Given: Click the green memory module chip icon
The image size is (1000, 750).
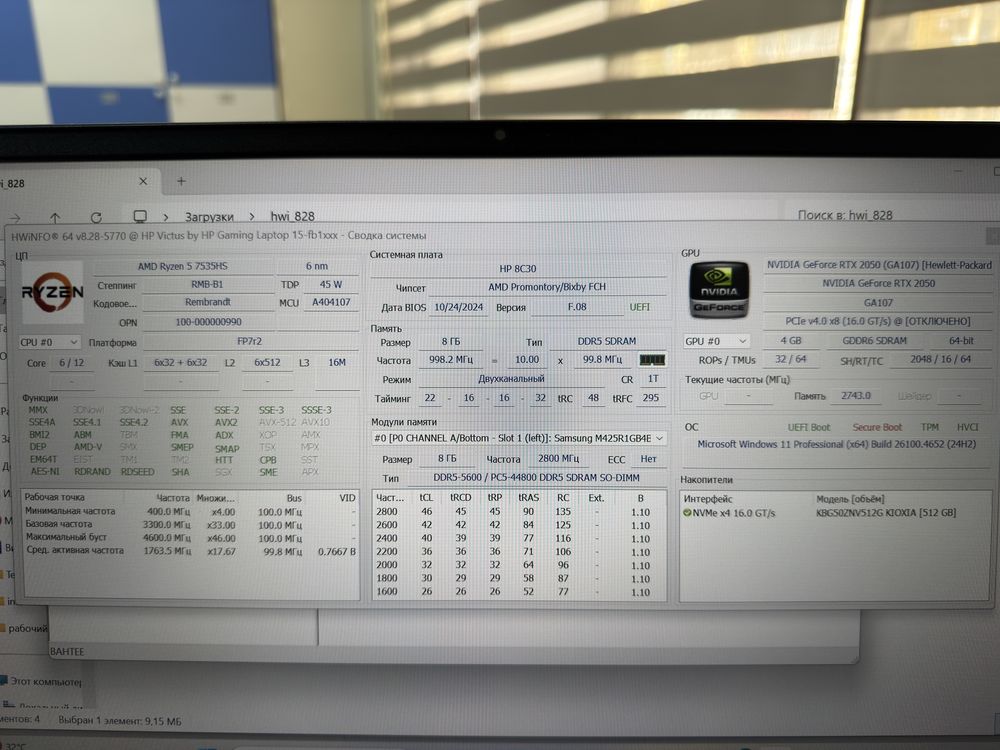Looking at the screenshot, I should [x=652, y=360].
